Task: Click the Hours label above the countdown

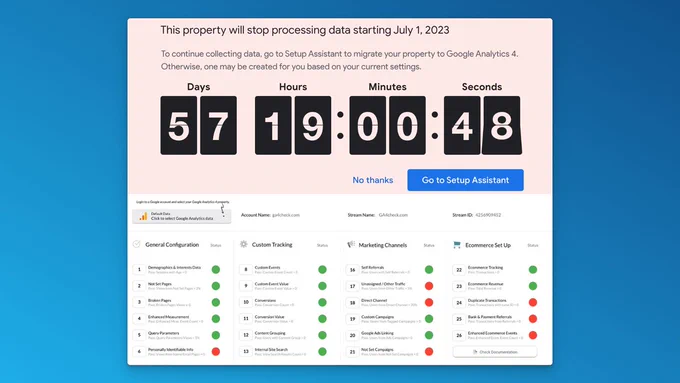Action: pos(293,87)
